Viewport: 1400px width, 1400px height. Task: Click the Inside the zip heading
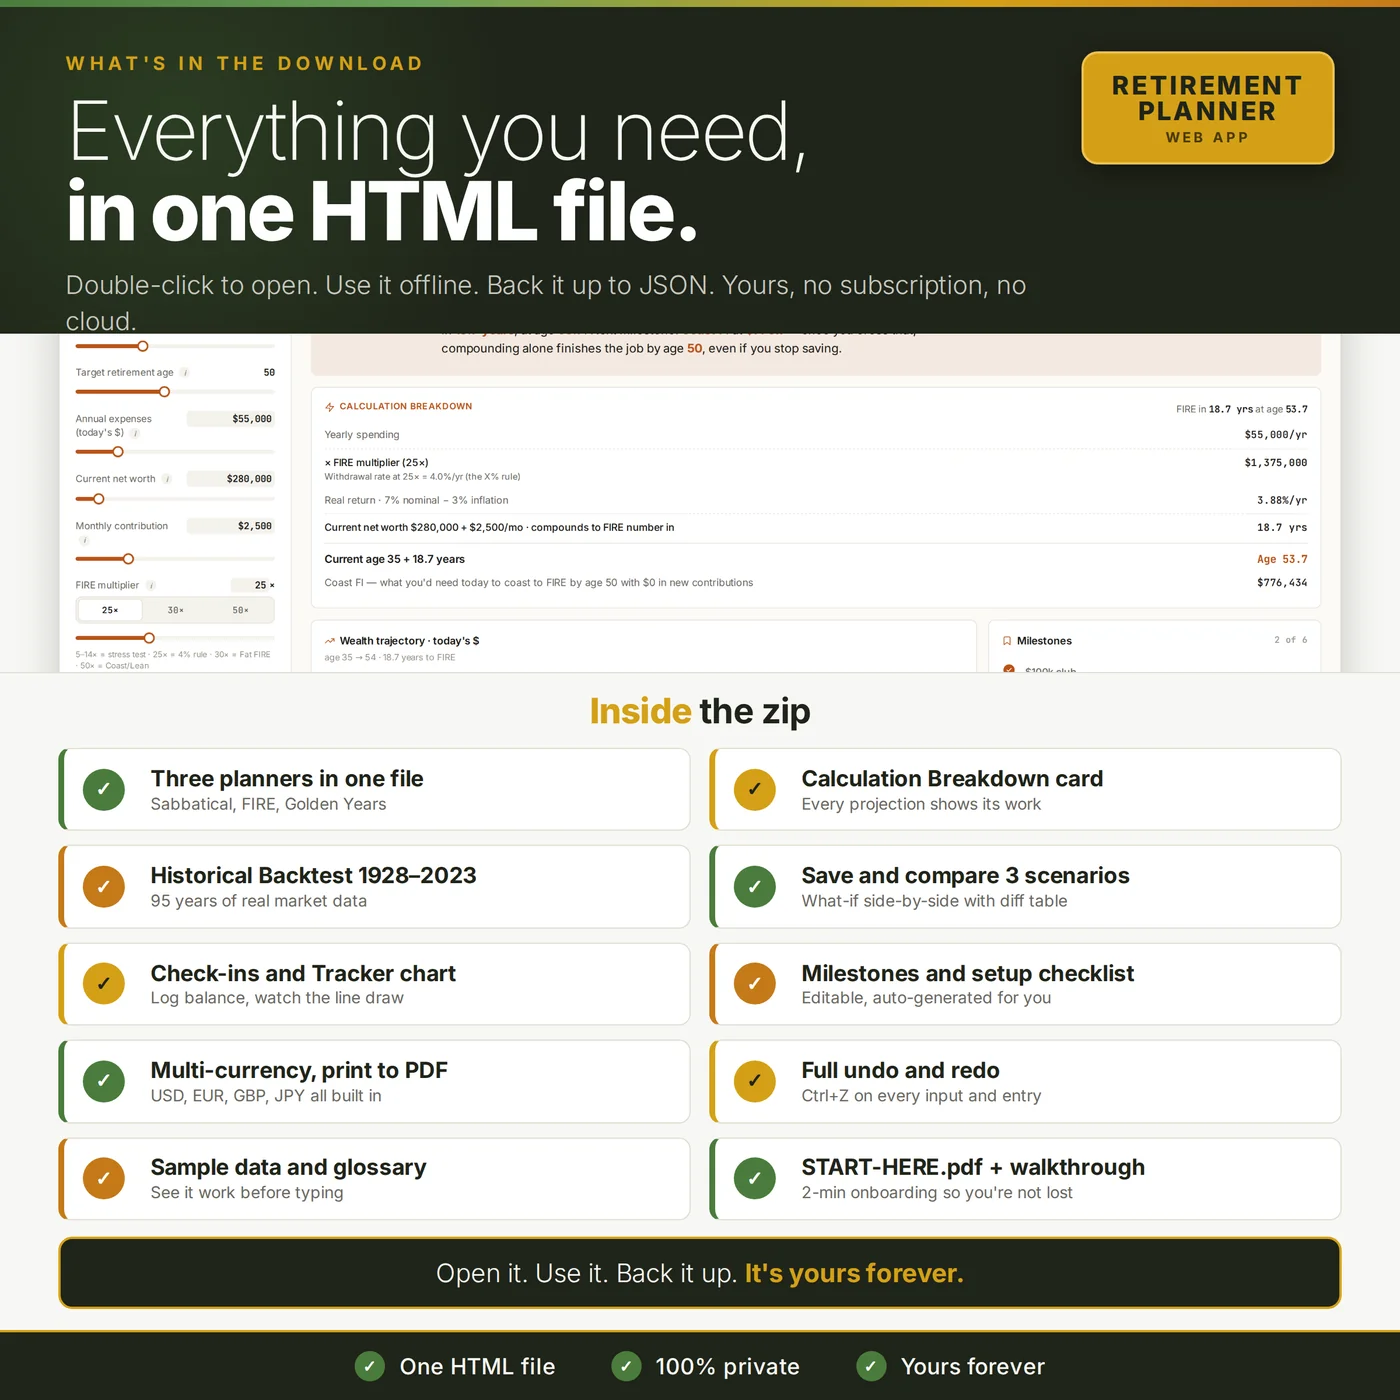pos(700,711)
